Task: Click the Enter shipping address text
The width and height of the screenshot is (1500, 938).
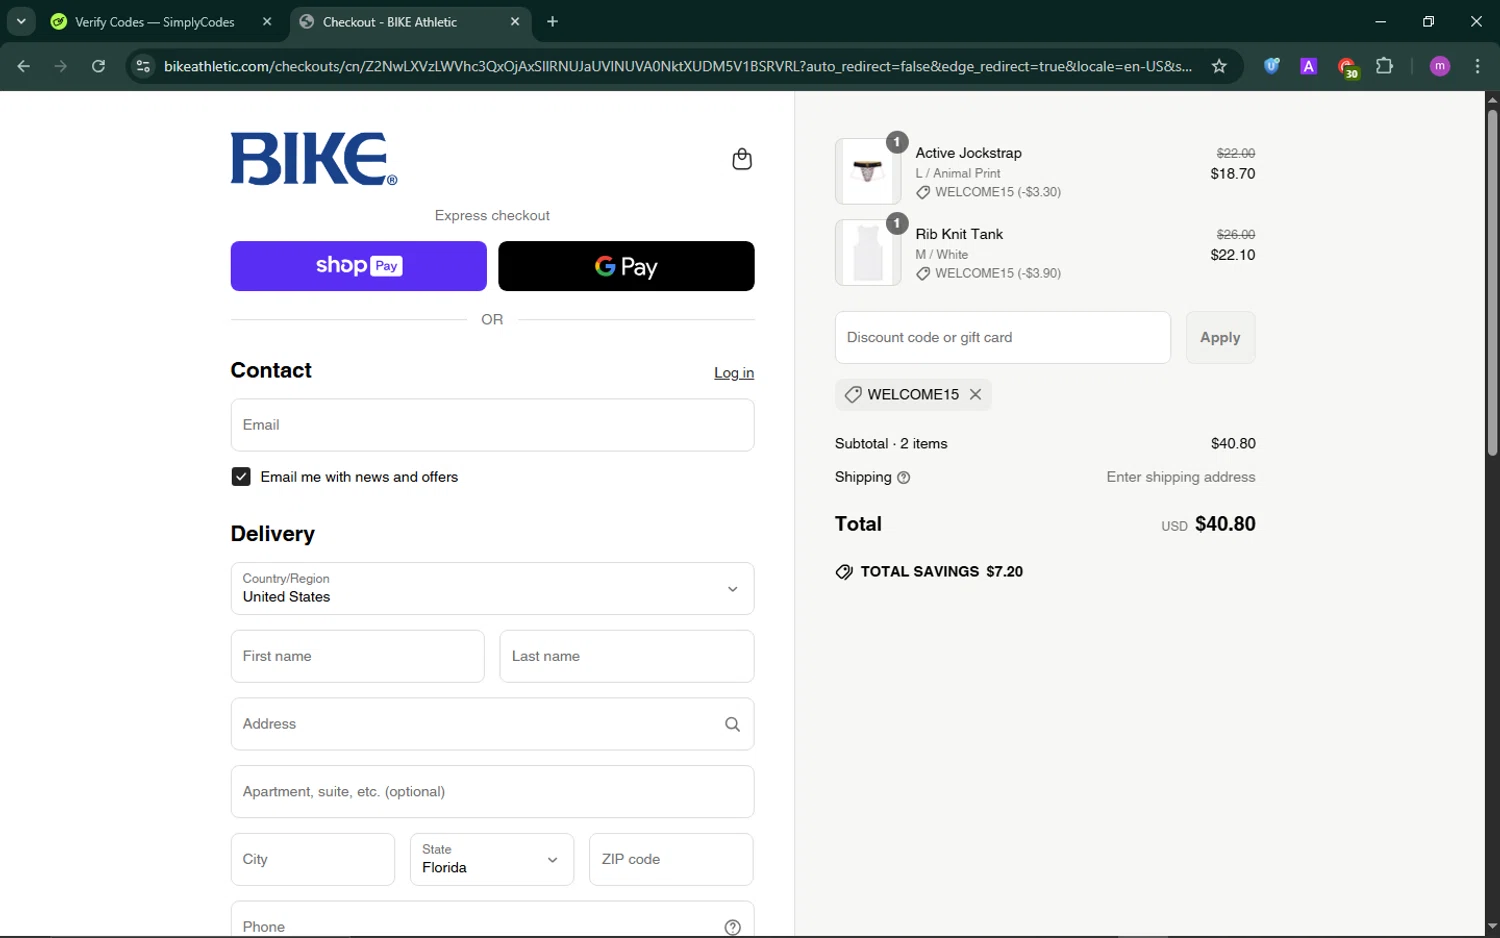Action: pos(1180,477)
